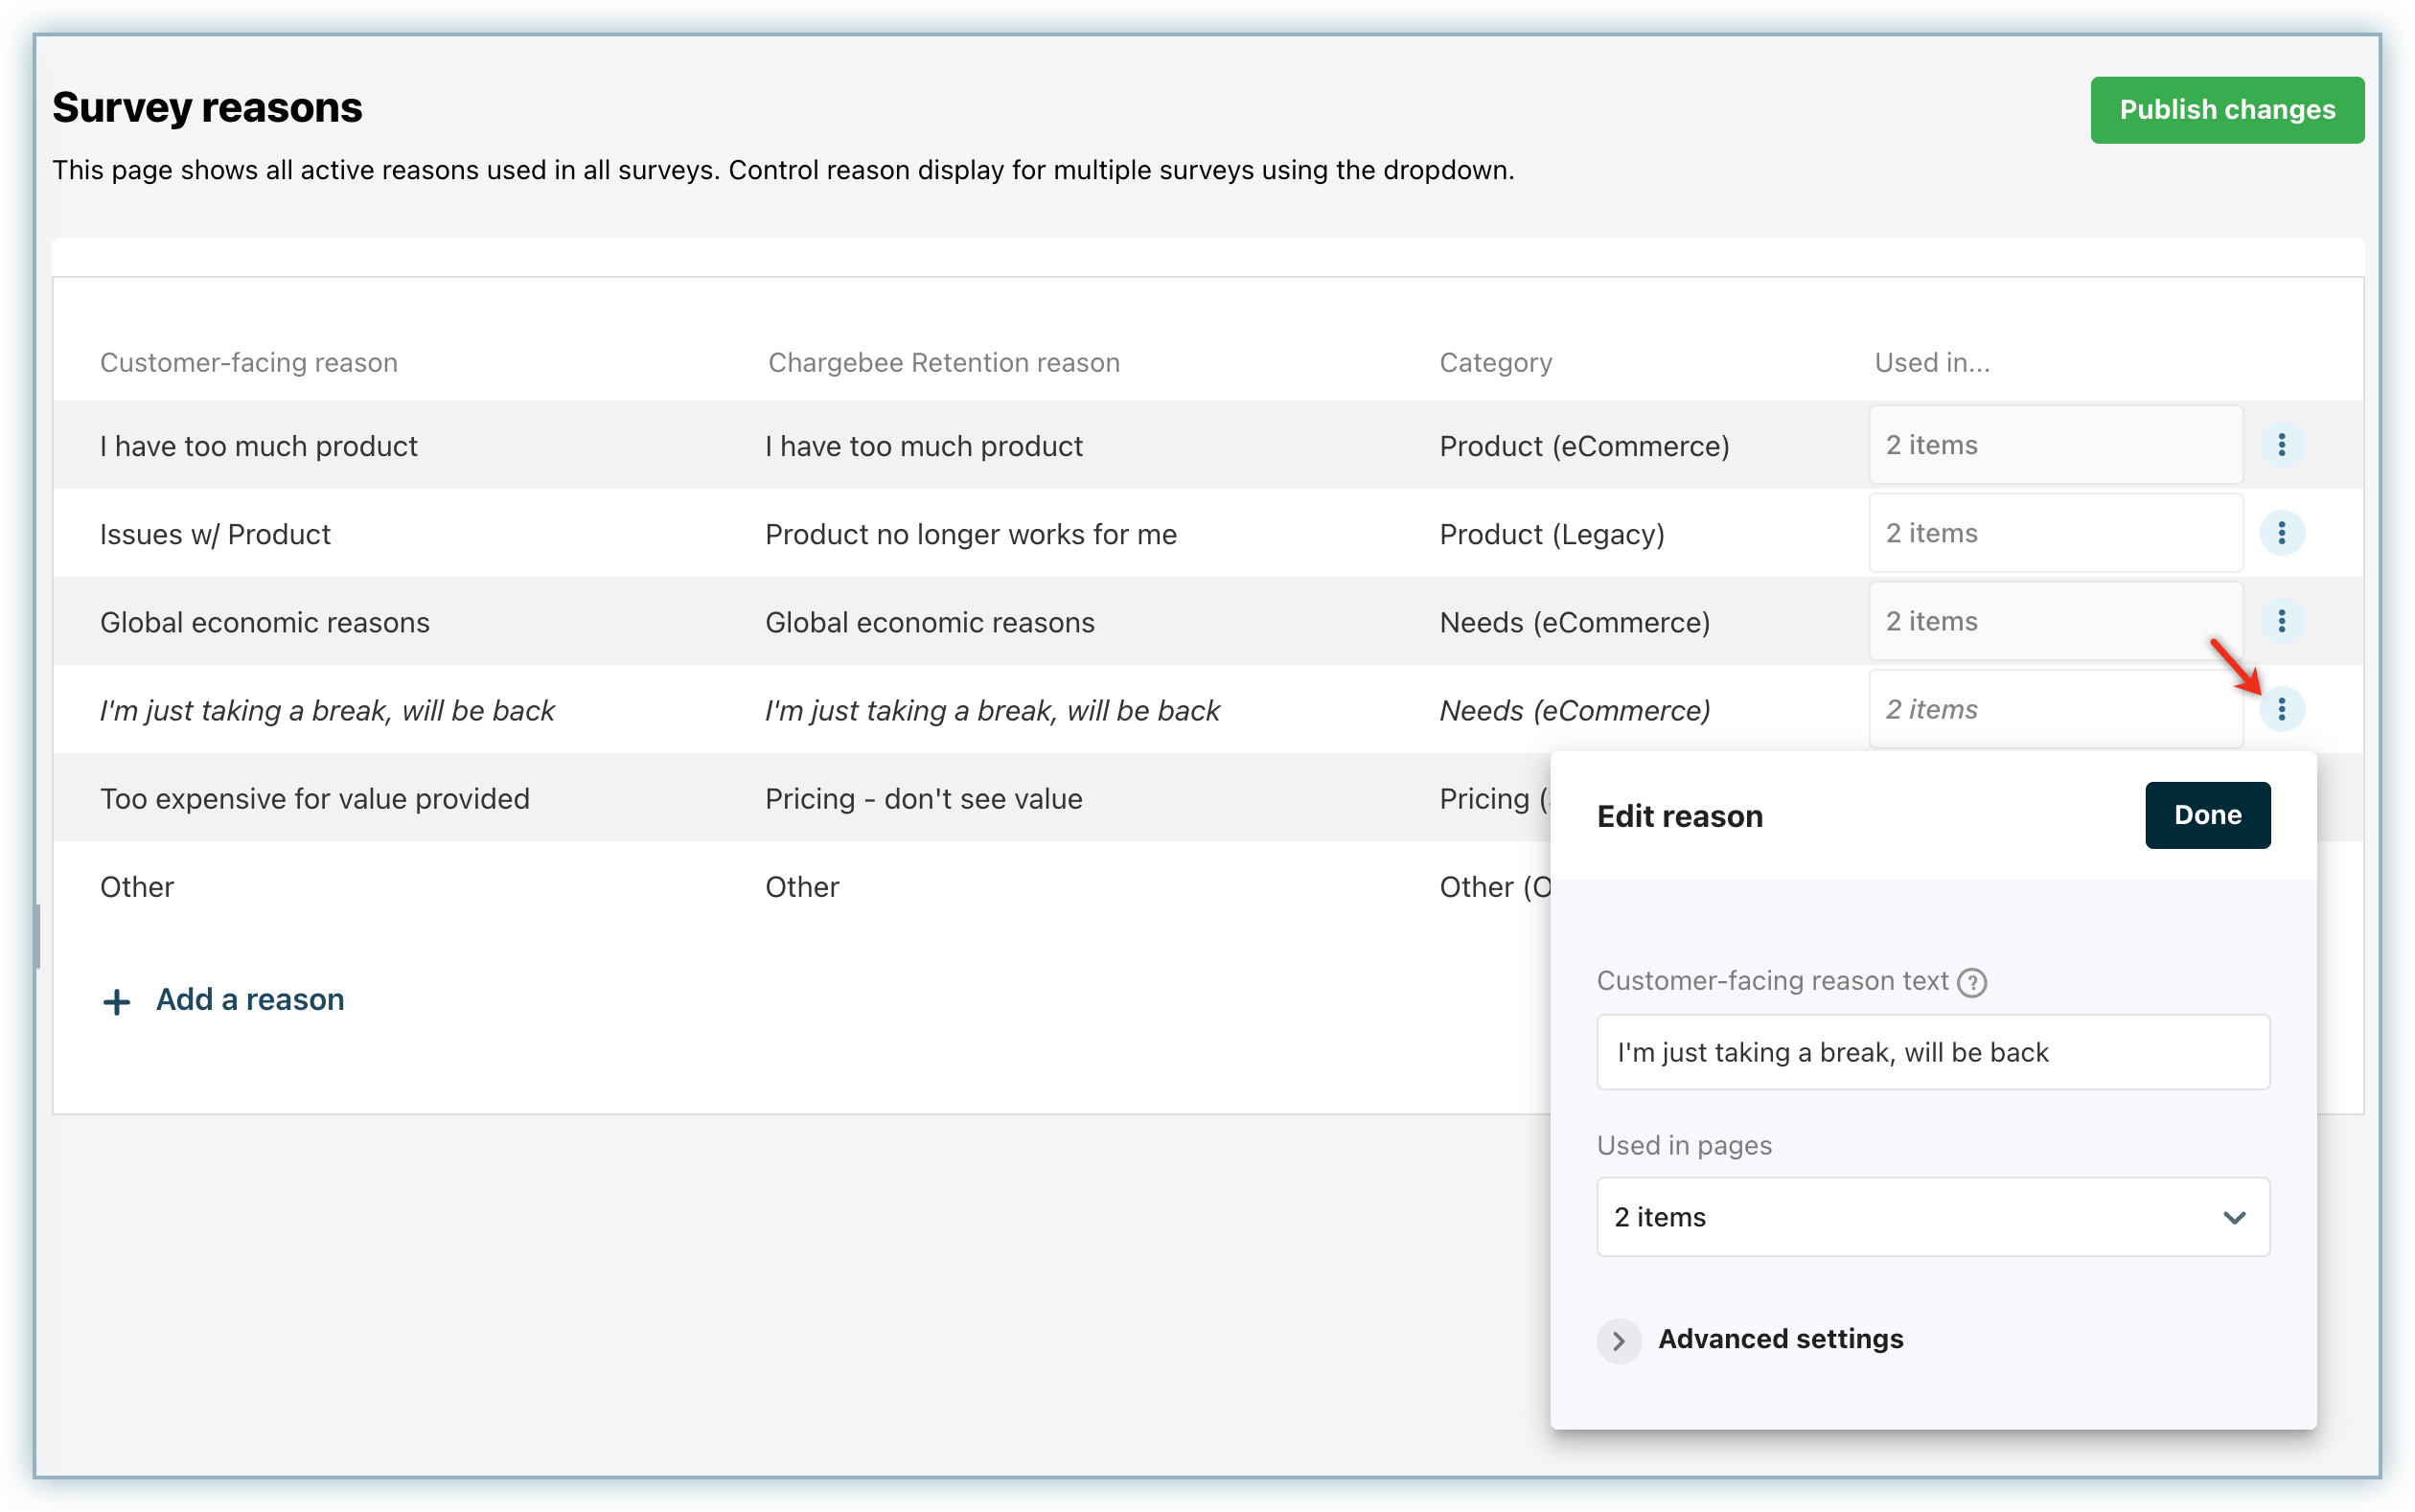
Task: Open 'Used in' dropdown for 'I have too much product'
Action: [x=2055, y=445]
